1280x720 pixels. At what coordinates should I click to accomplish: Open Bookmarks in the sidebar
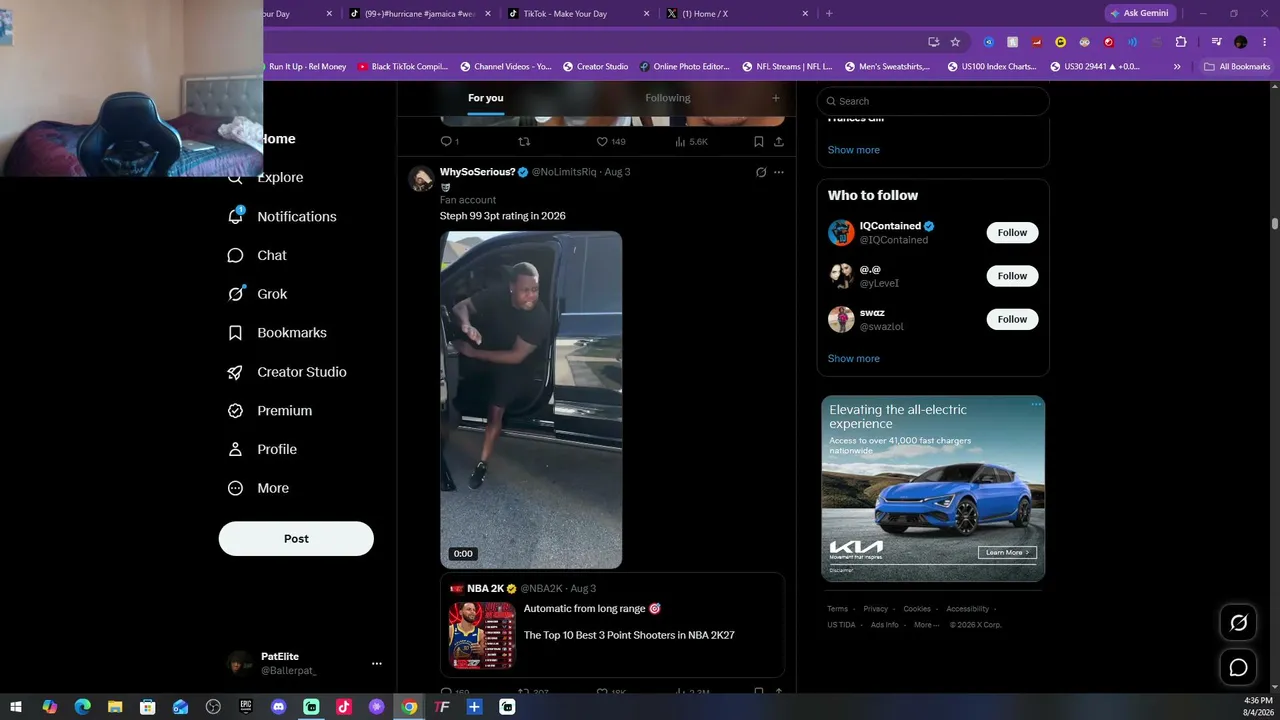(277, 333)
